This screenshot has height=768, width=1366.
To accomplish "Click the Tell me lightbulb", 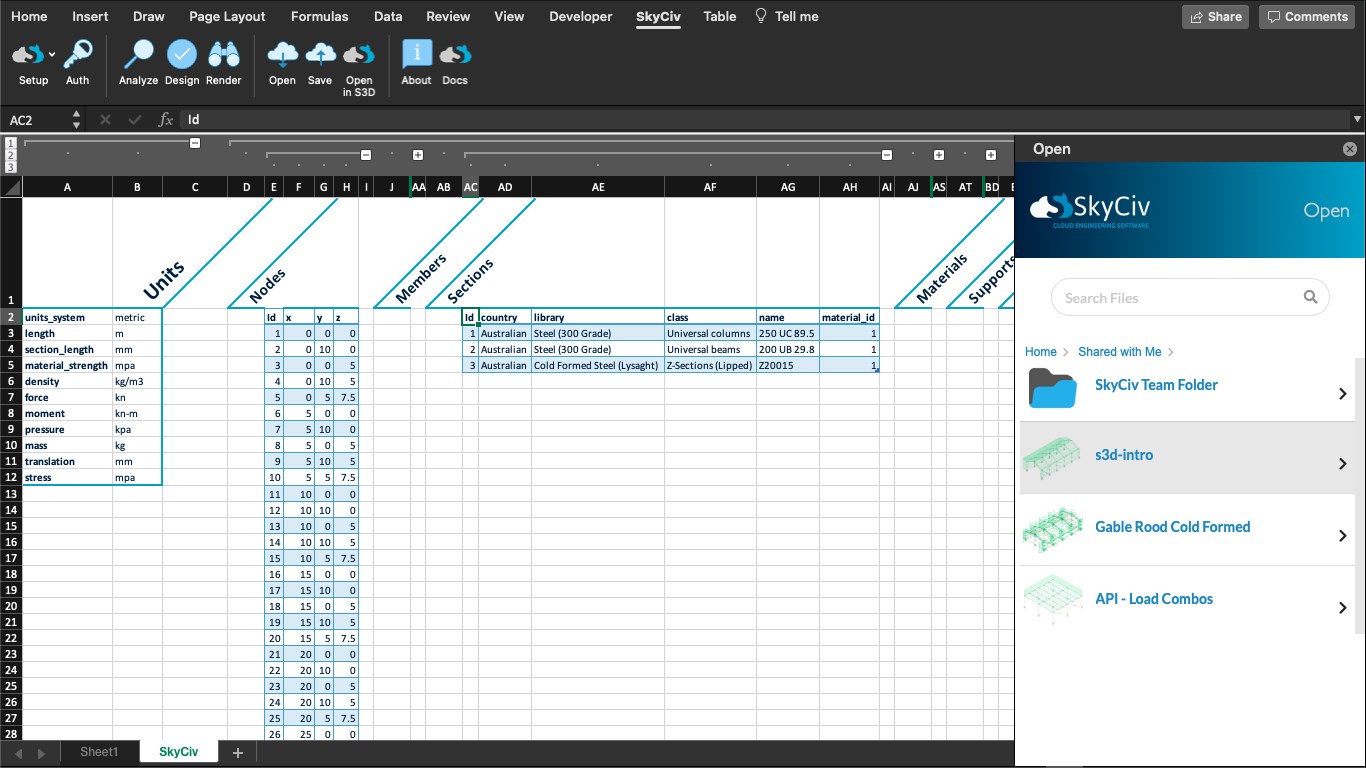I will tap(761, 16).
